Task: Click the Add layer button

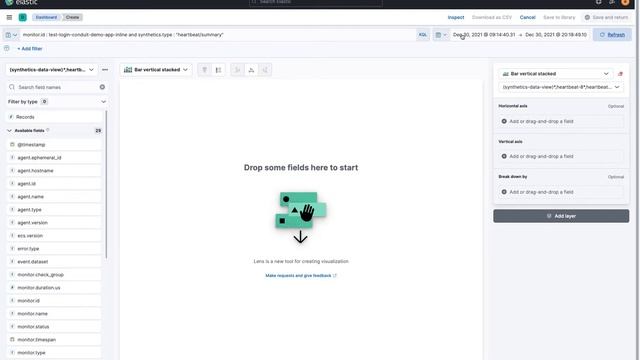Action: pos(561,216)
